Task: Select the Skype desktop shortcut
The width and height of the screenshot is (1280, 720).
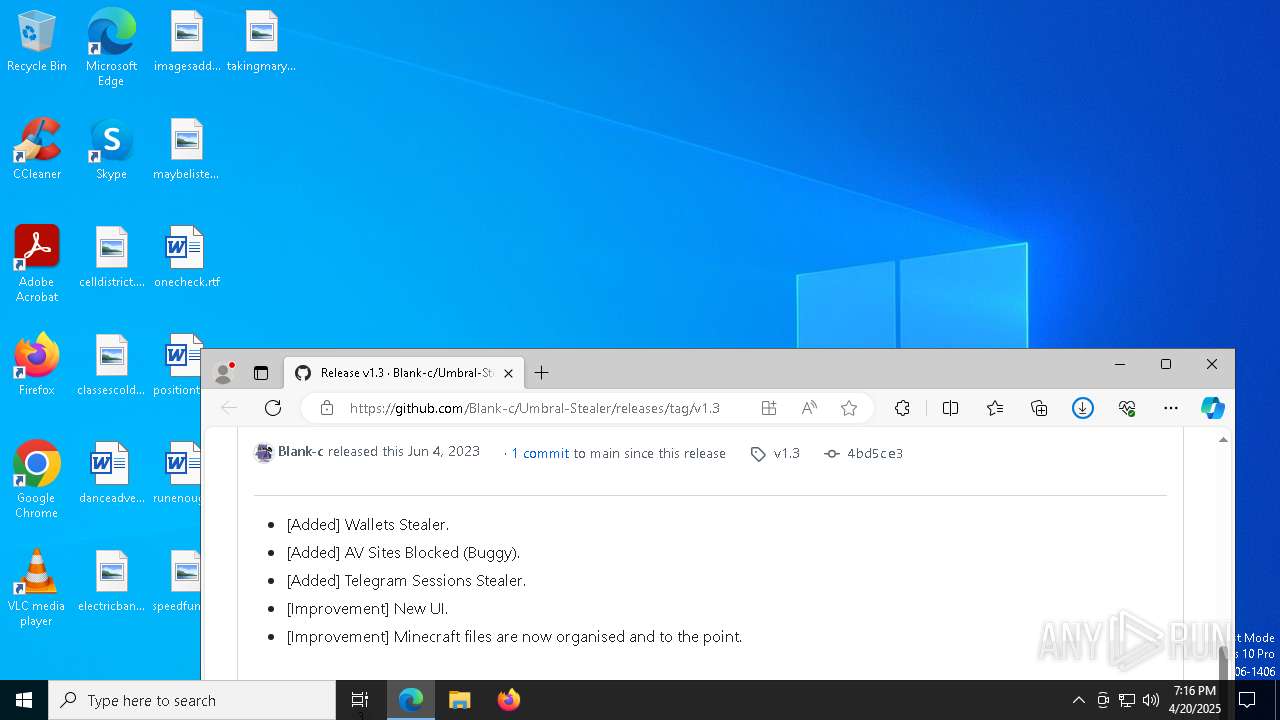Action: 111,149
